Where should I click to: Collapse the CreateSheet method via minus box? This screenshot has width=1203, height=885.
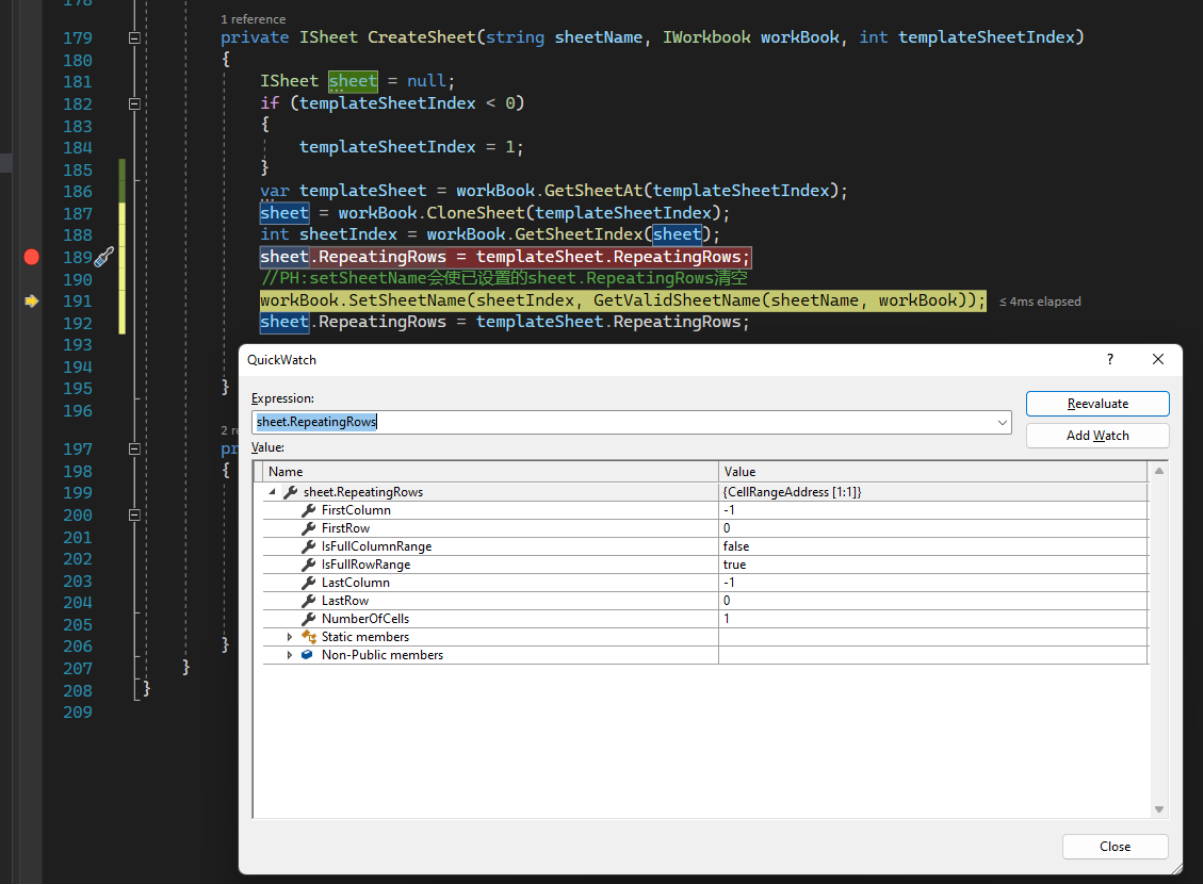(134, 36)
